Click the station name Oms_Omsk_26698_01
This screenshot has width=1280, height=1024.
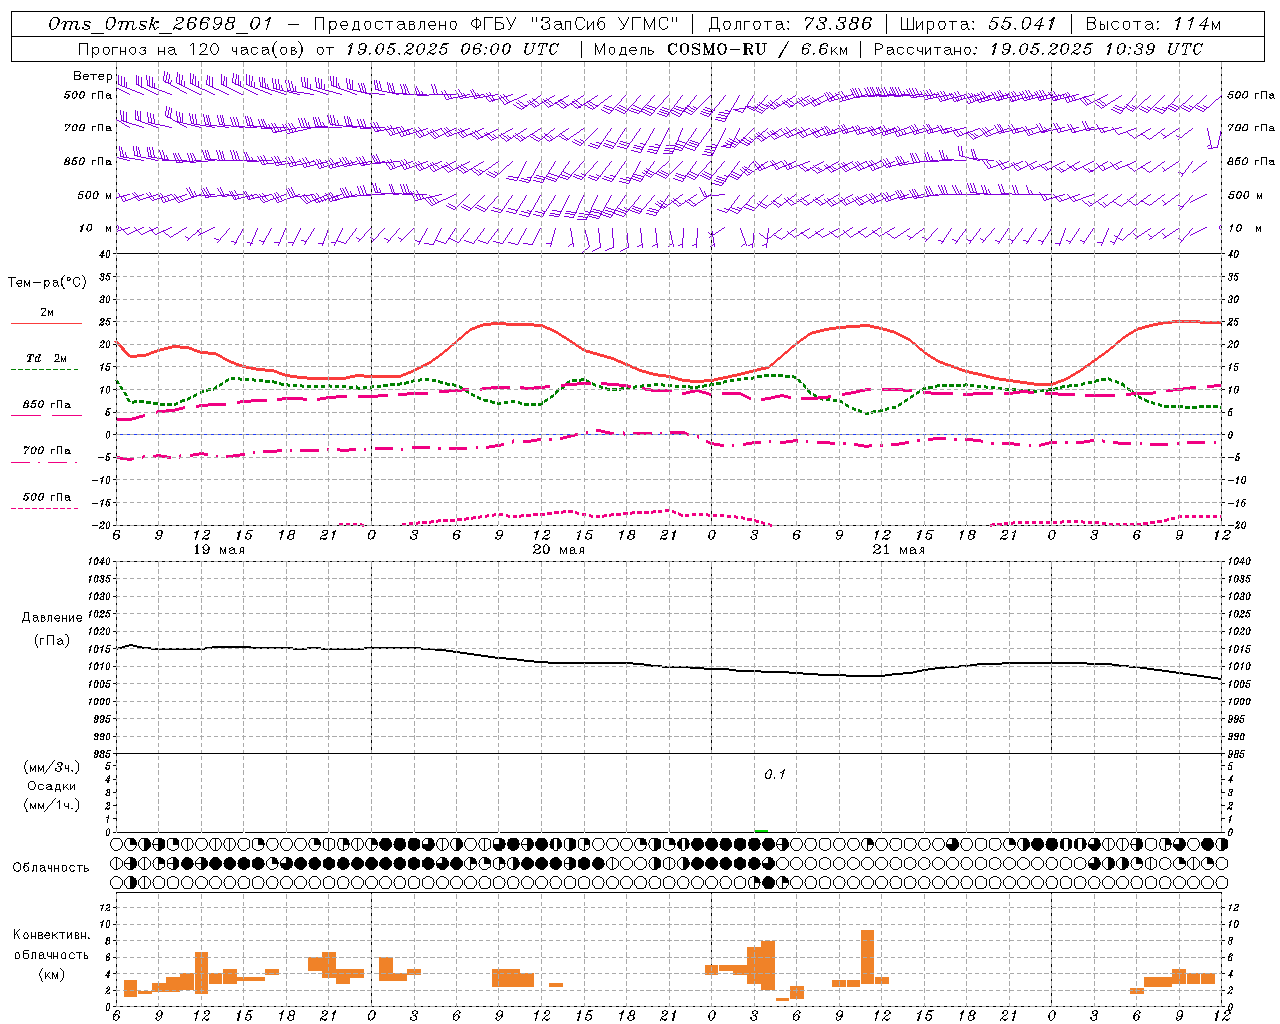160,24
